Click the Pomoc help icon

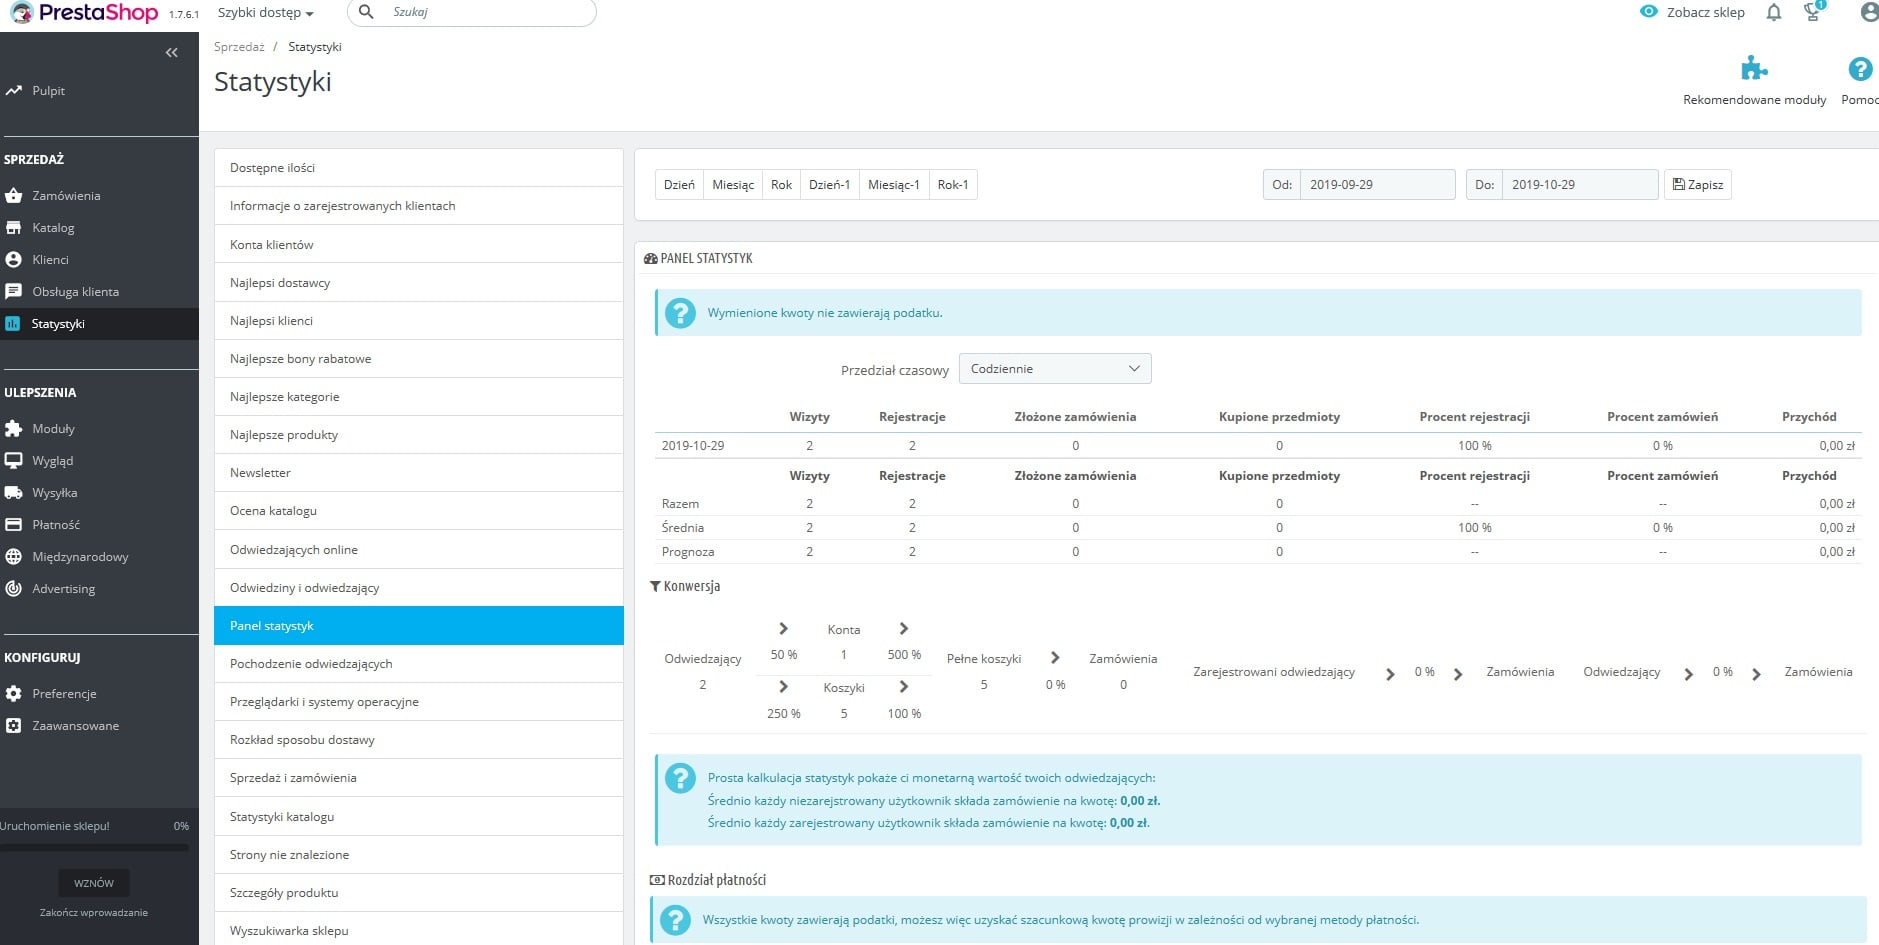coord(1859,69)
